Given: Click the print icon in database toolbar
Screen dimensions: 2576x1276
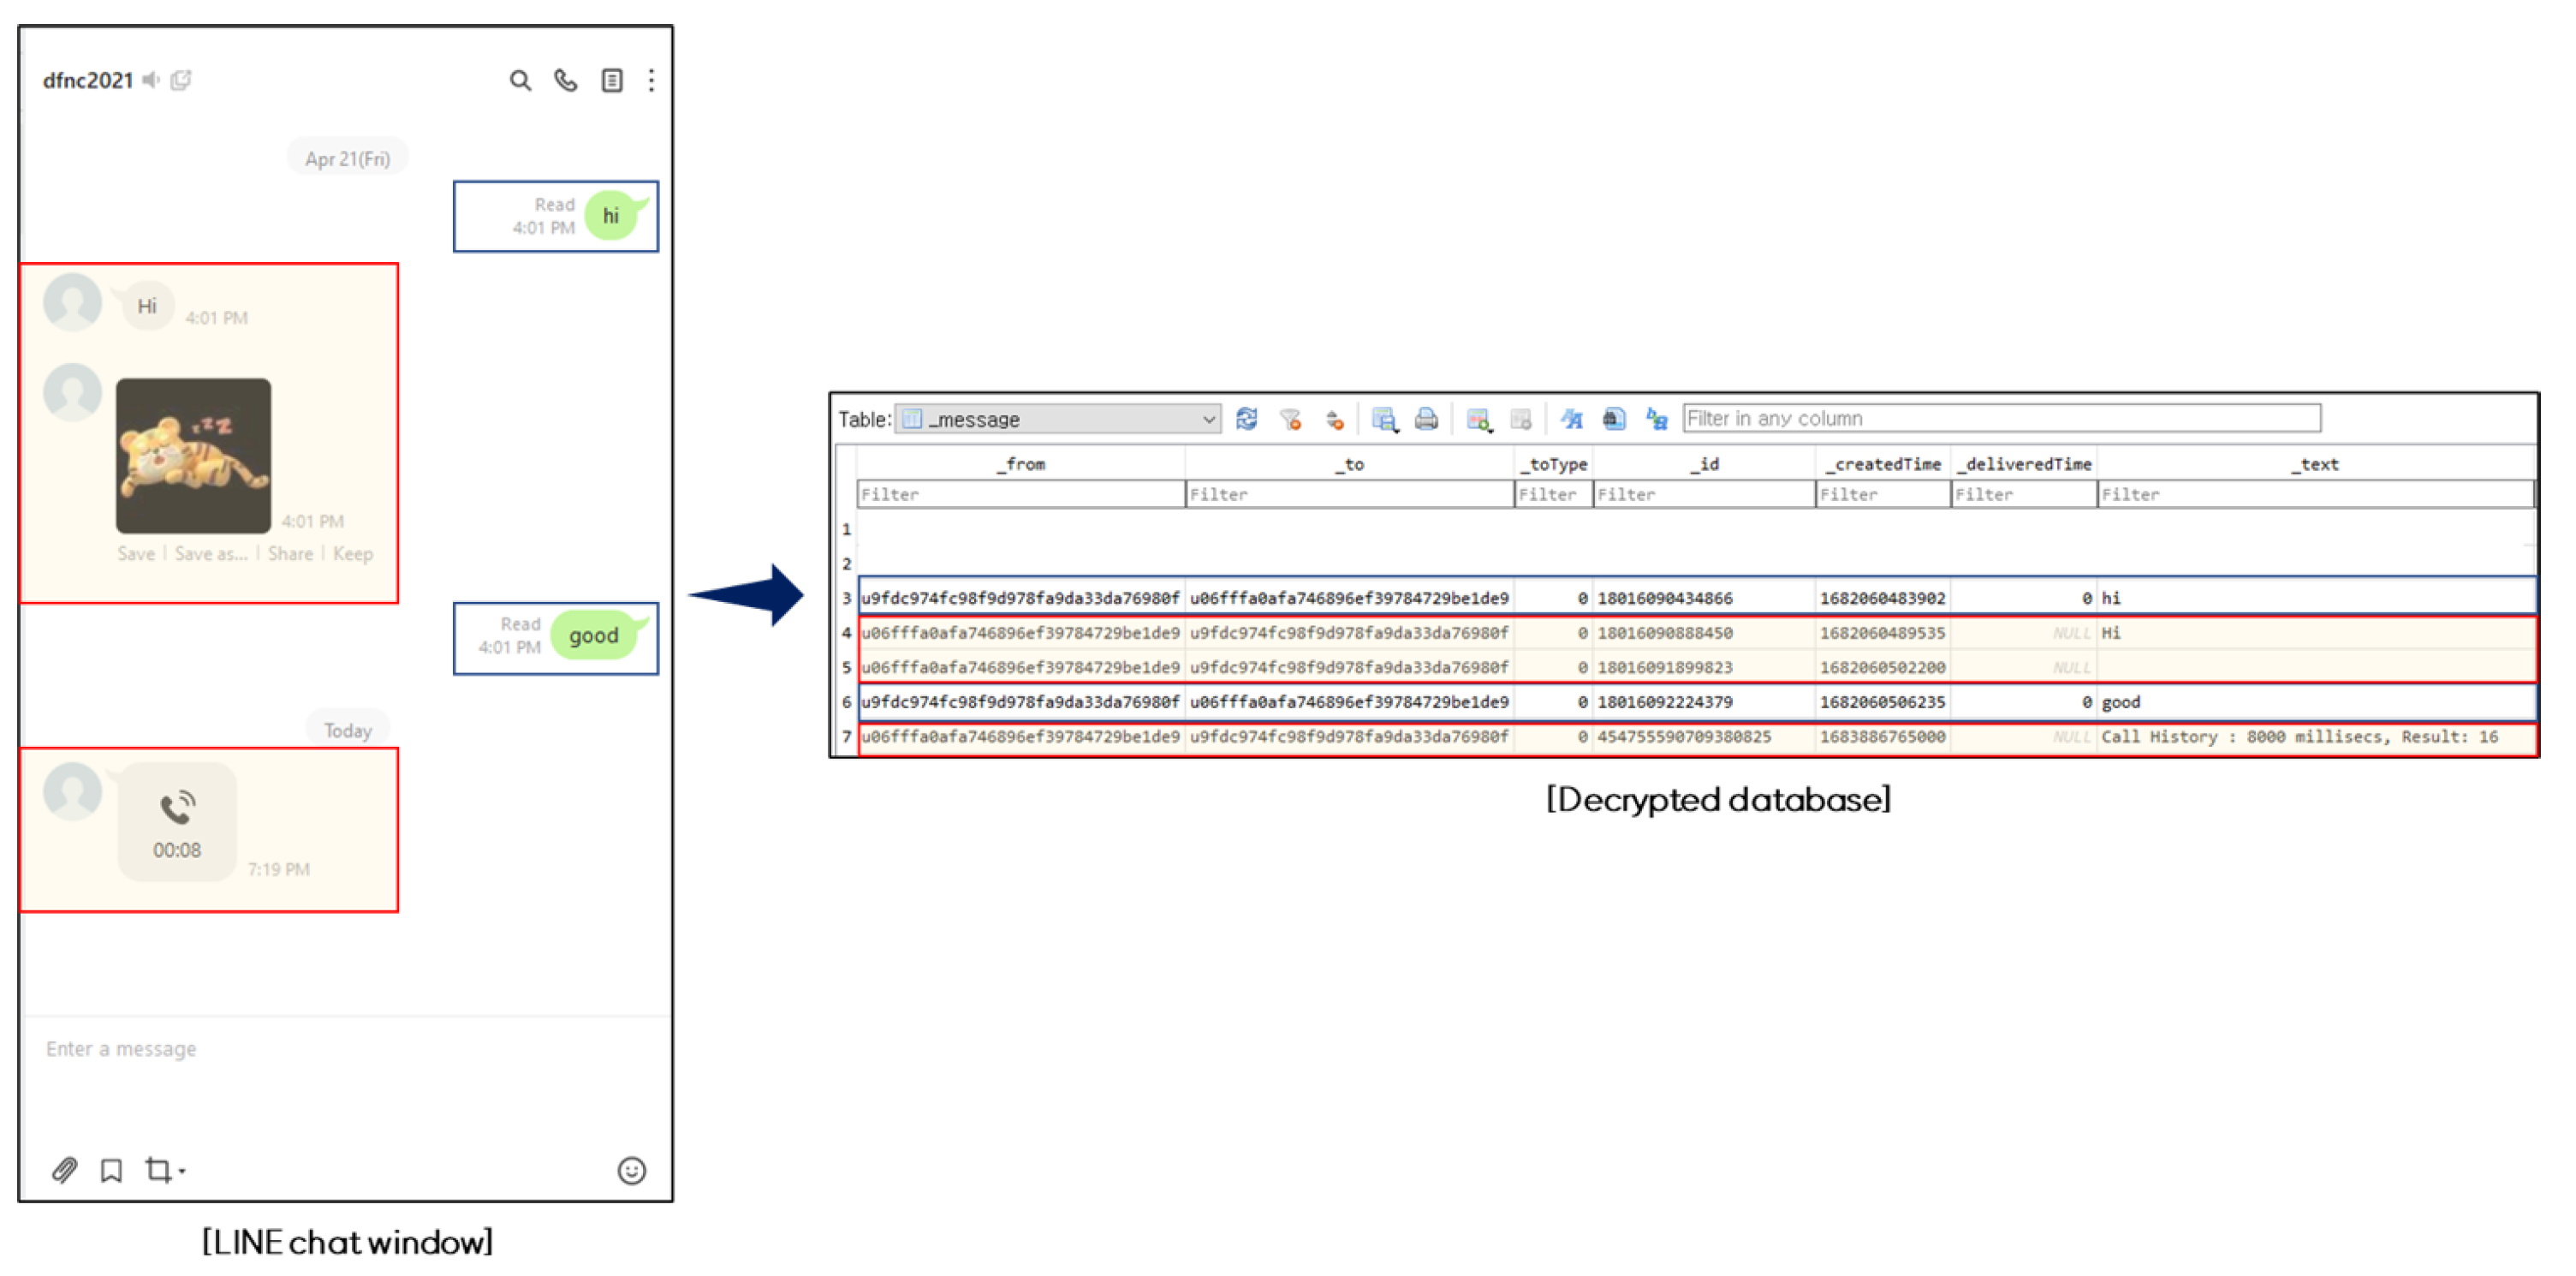Looking at the screenshot, I should [x=1426, y=419].
